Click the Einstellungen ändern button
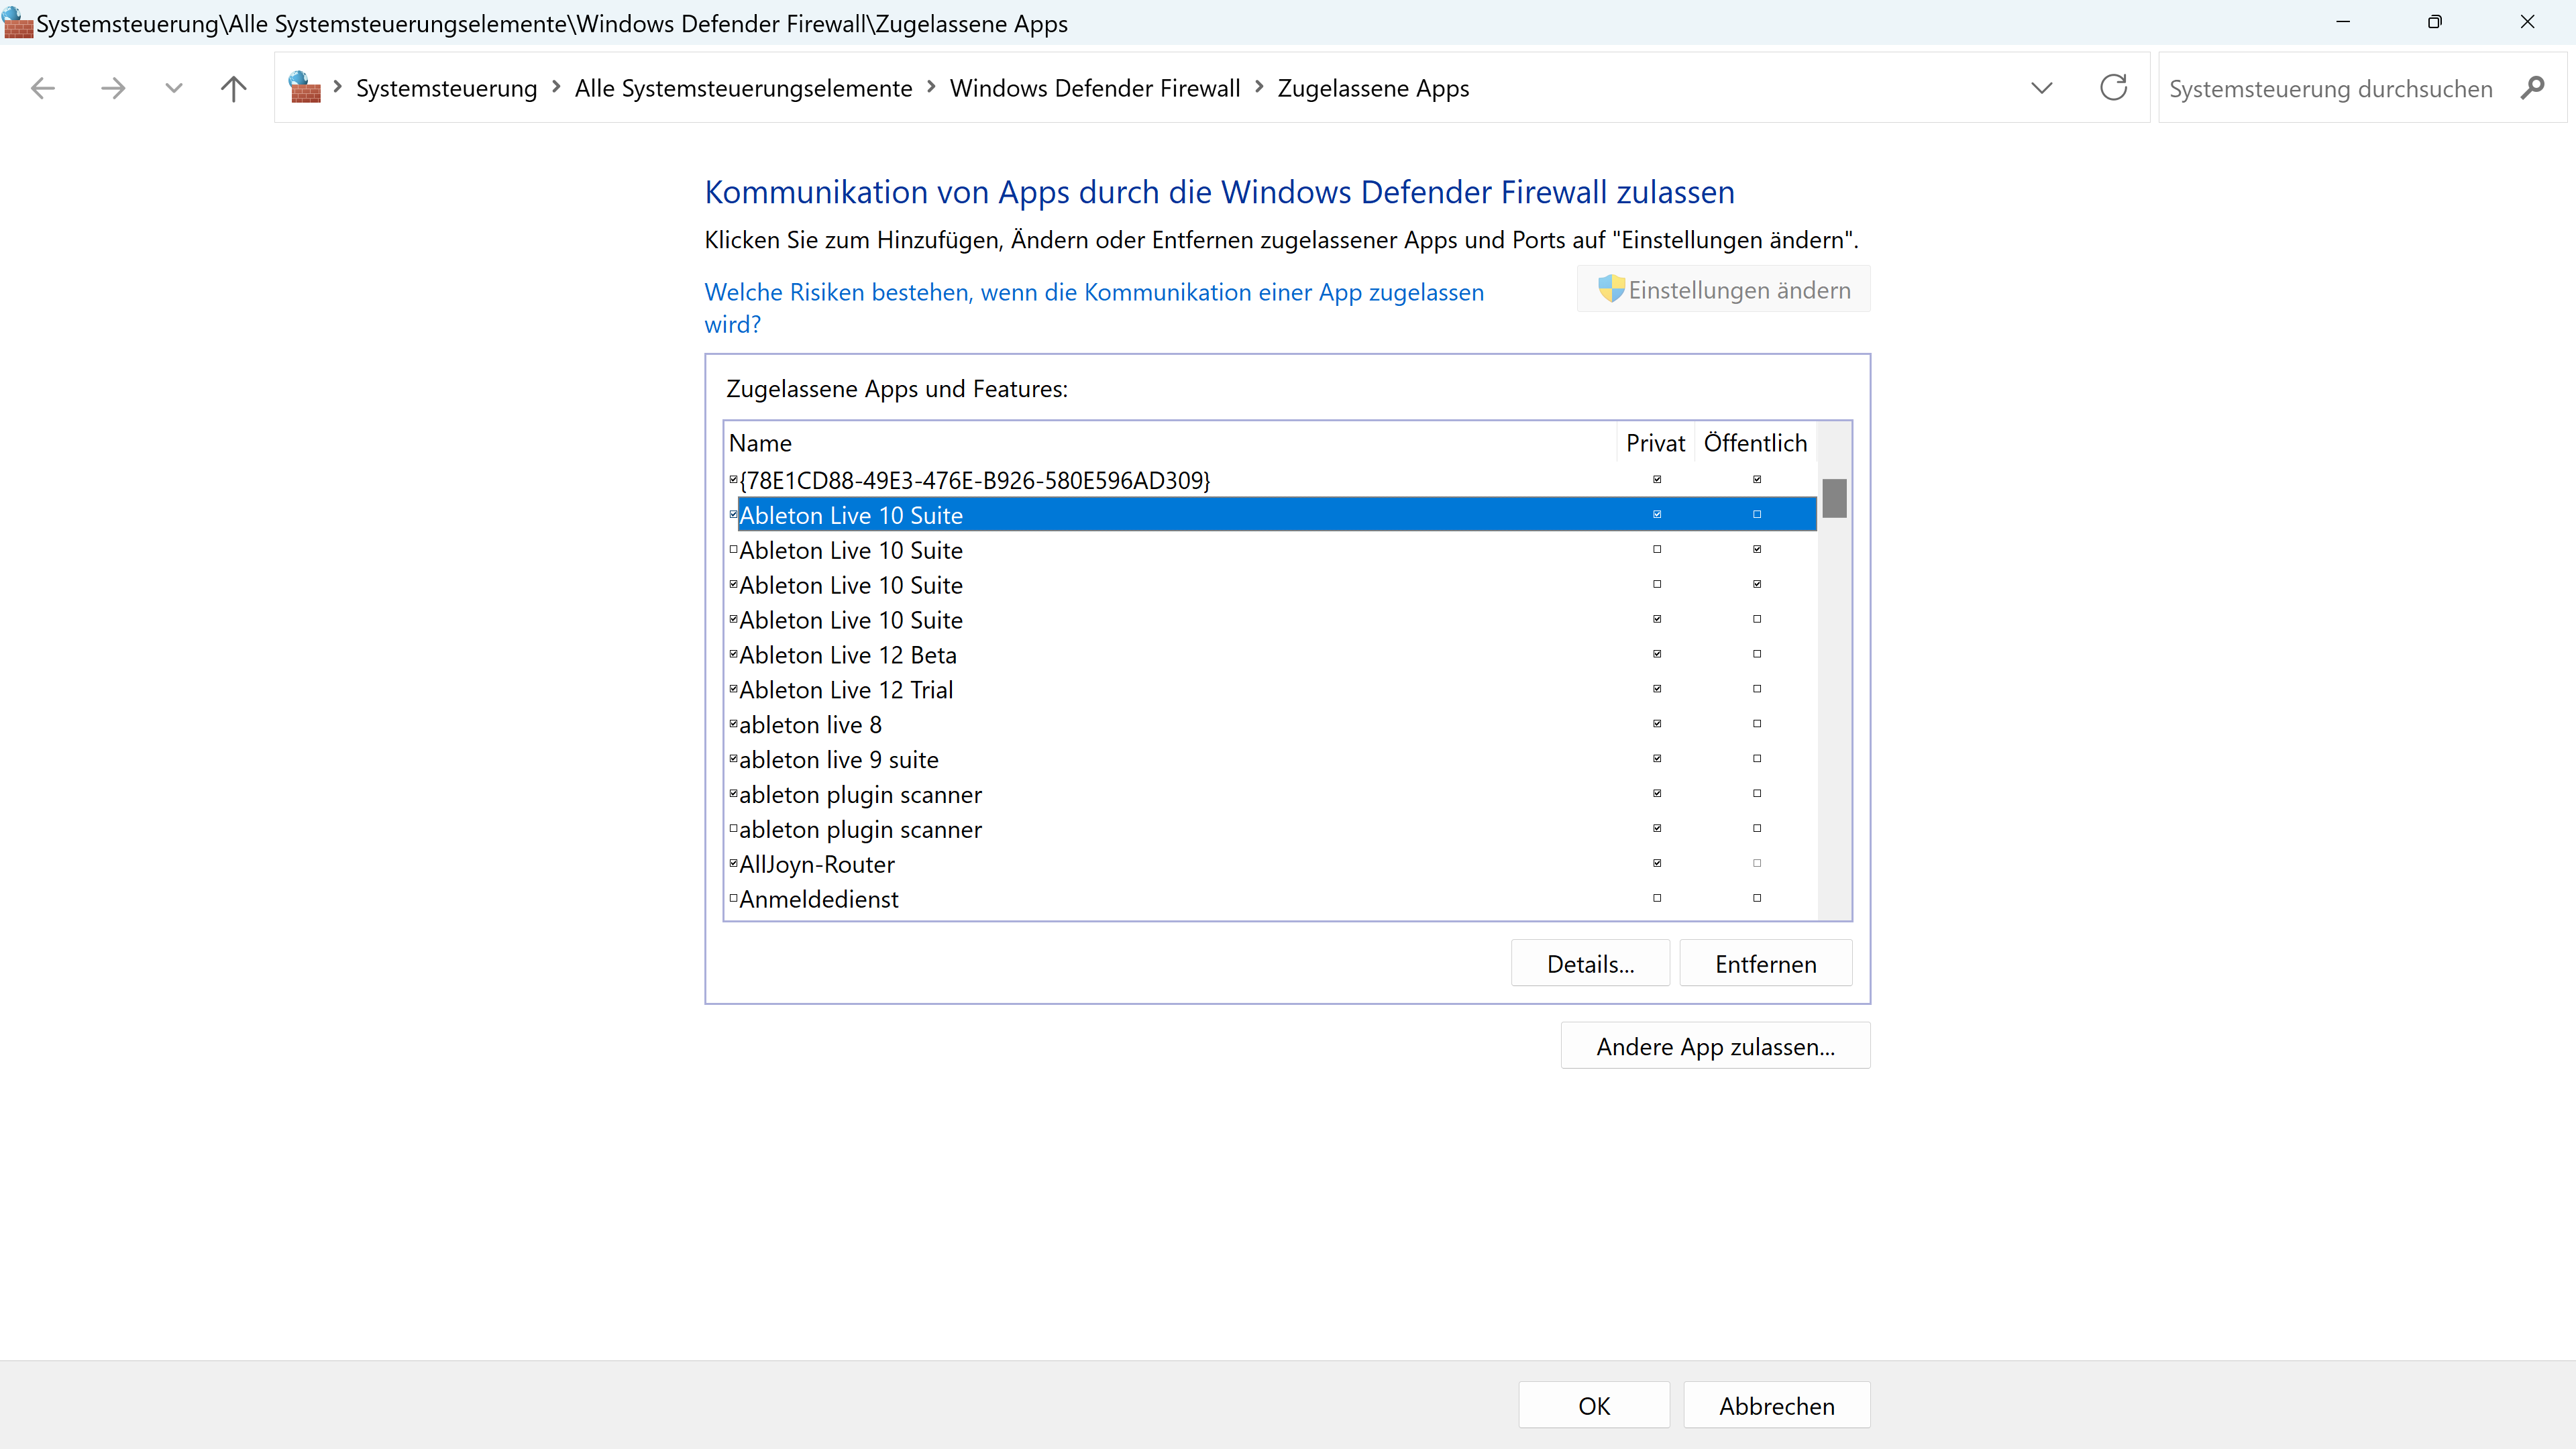 click(1723, 290)
